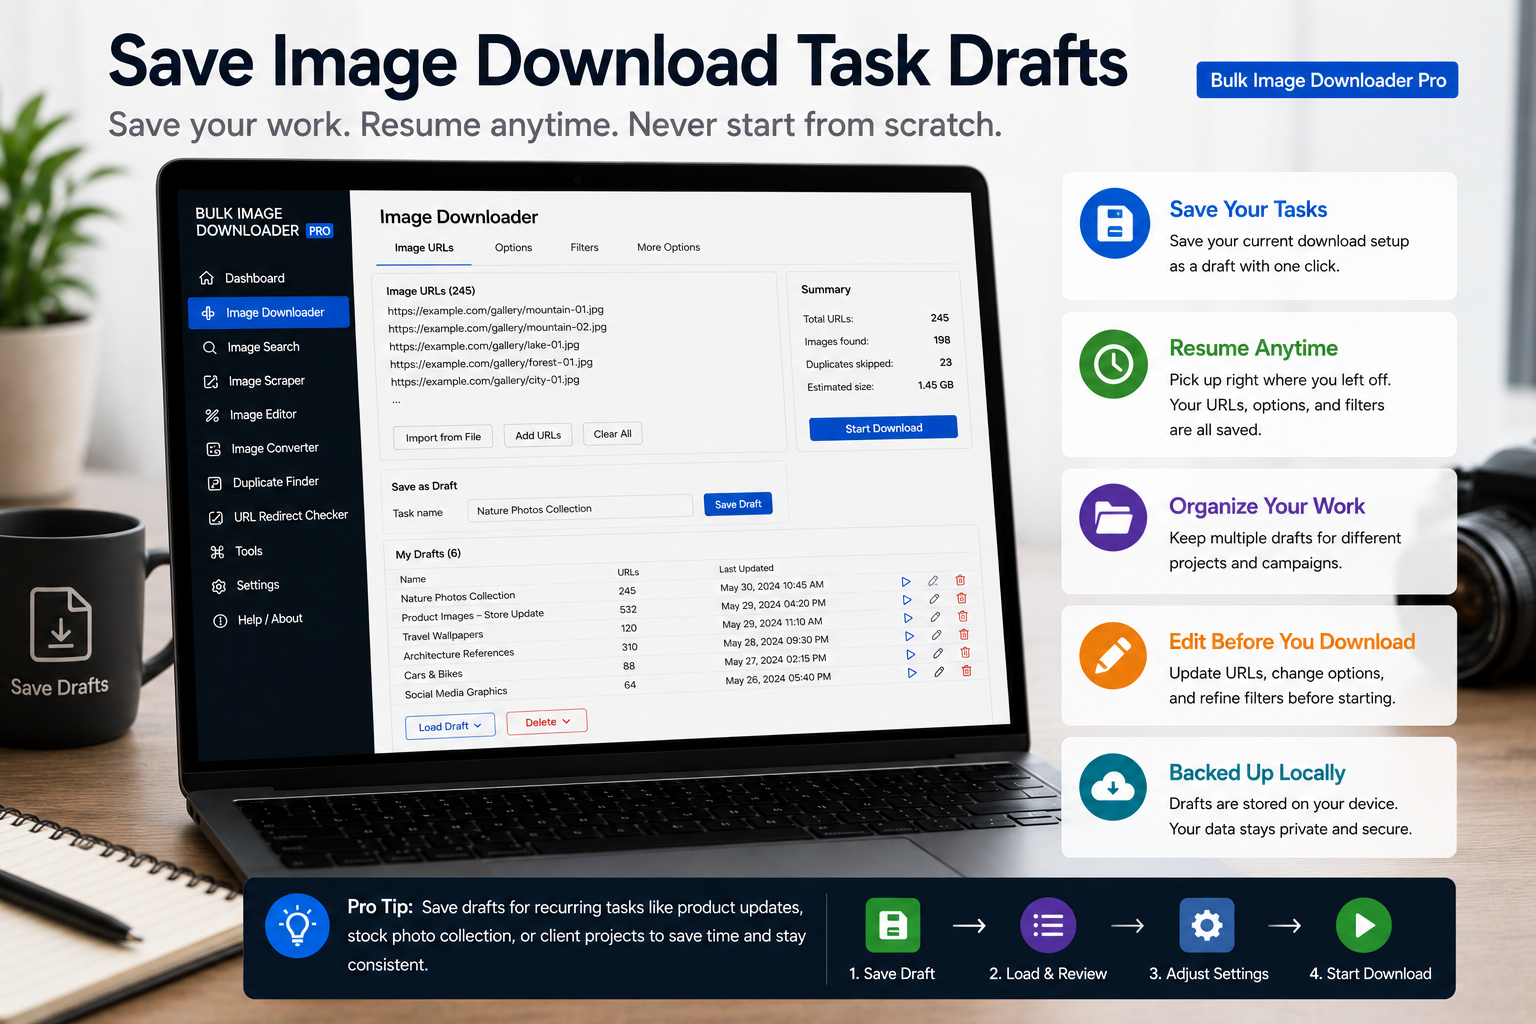
Task: Load the Social Media Graphics draft
Action: 912,673
